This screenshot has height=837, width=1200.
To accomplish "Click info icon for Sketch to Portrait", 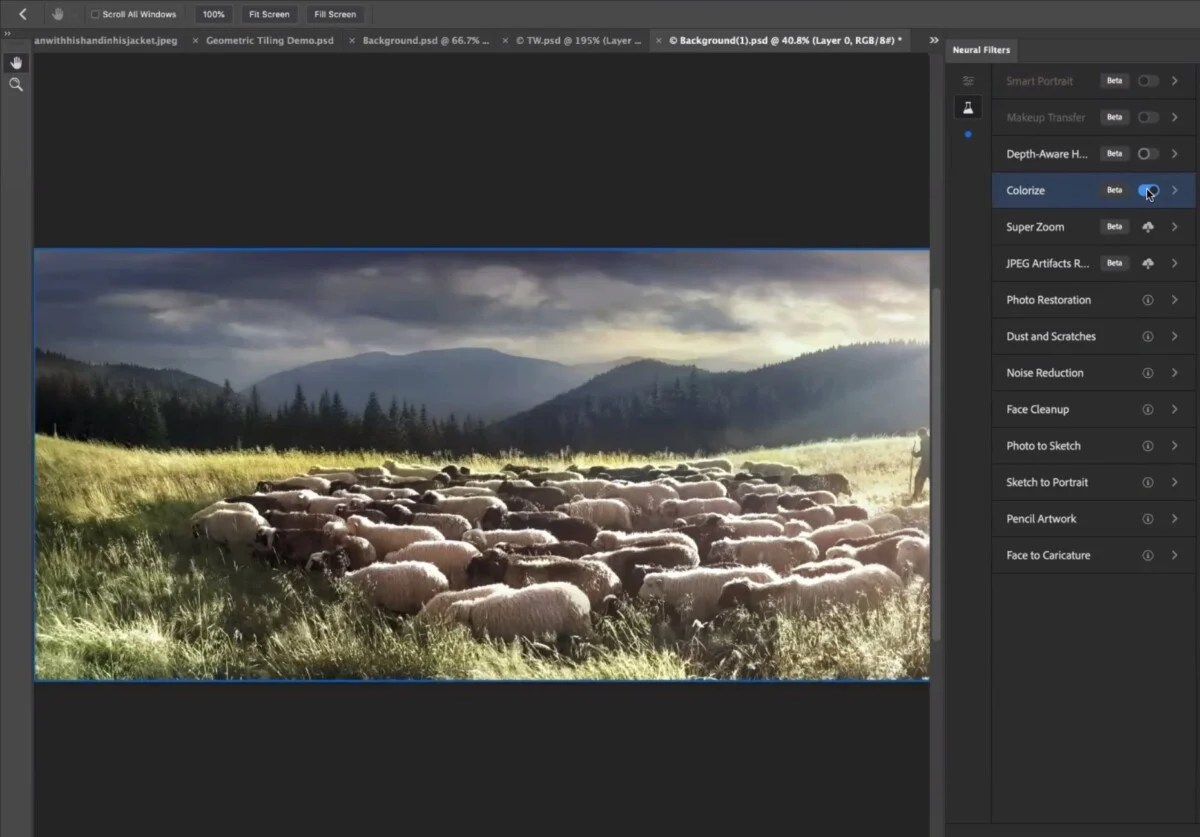I will pos(1148,482).
